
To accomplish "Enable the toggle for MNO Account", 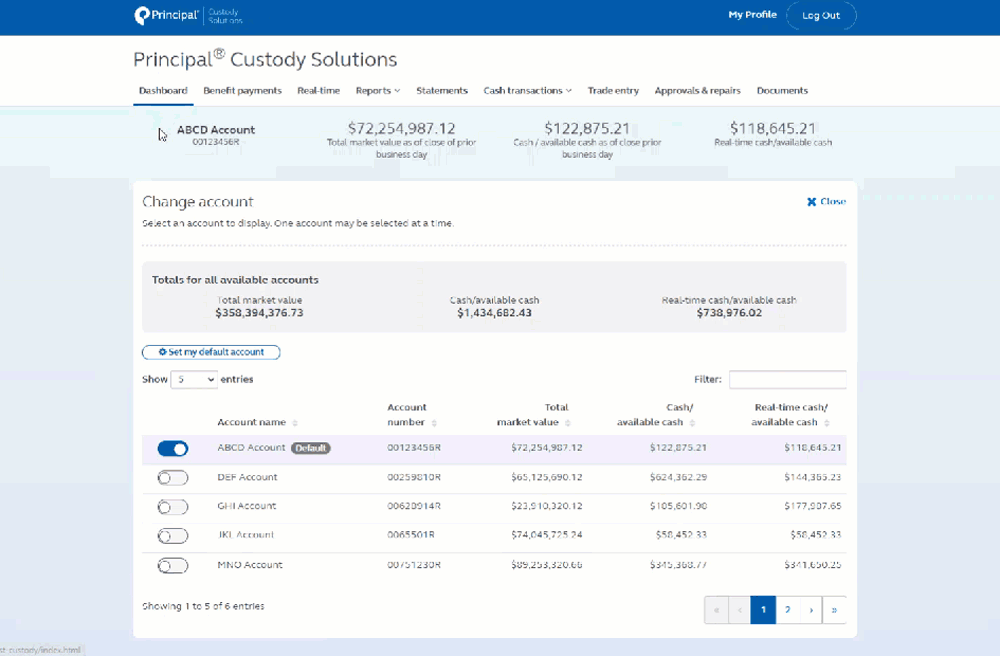I will coord(173,565).
